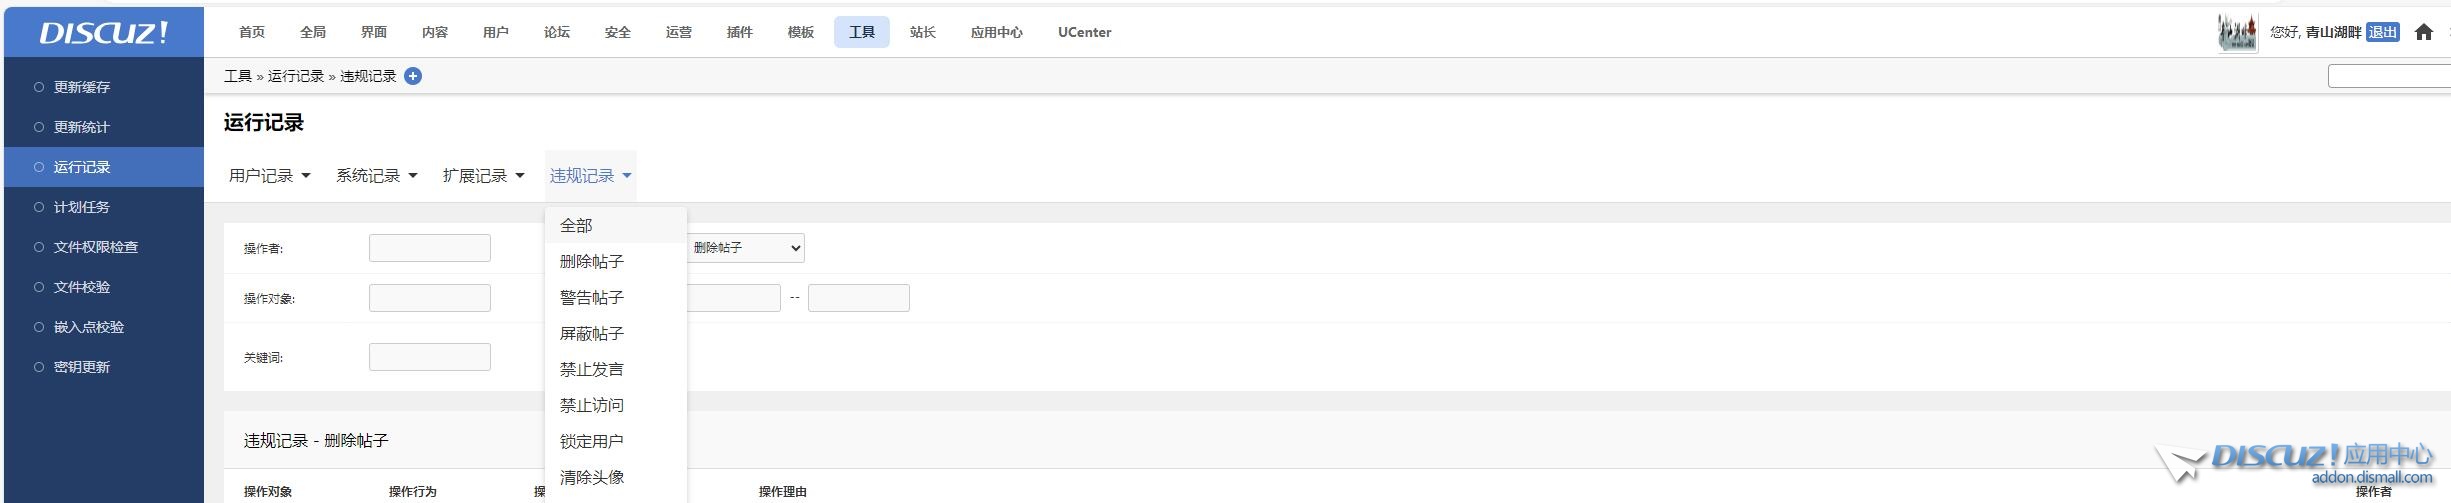Choose 禁止发言 from the dropdown menu
The height and width of the screenshot is (503, 2451).
592,369
